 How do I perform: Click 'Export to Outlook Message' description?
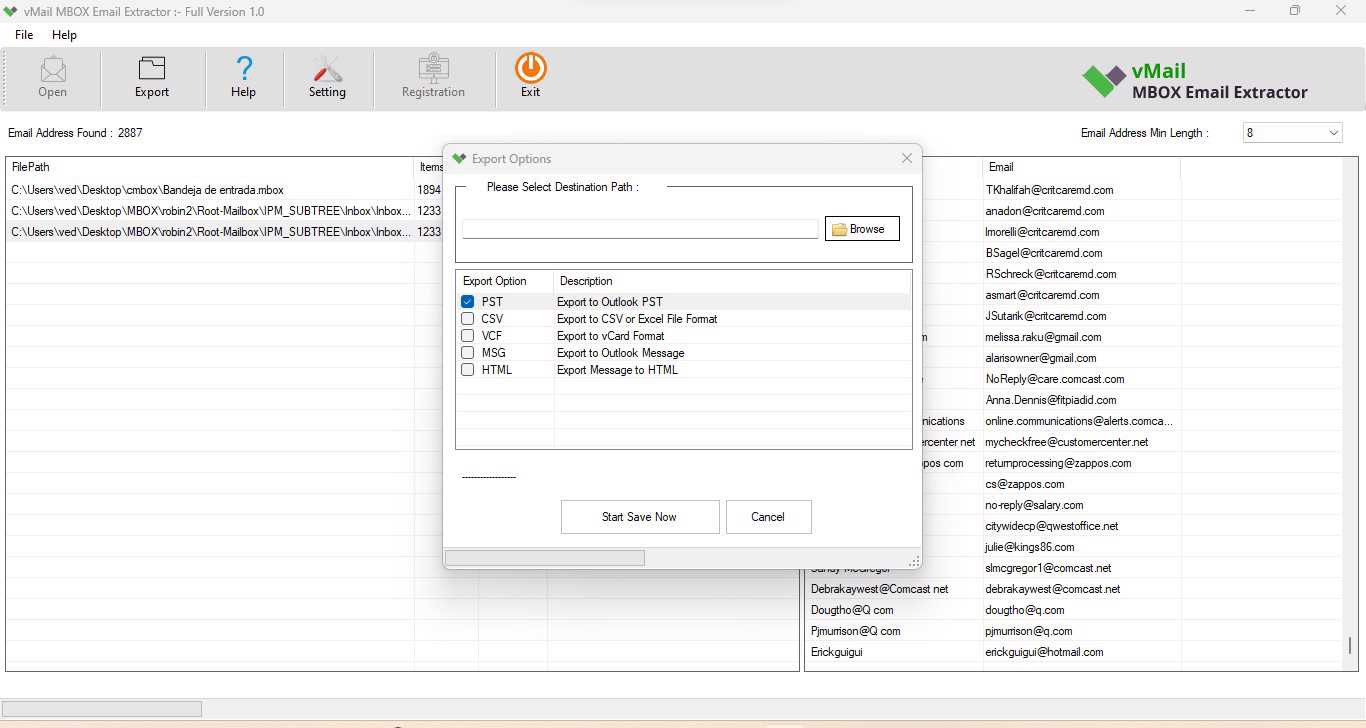(621, 353)
